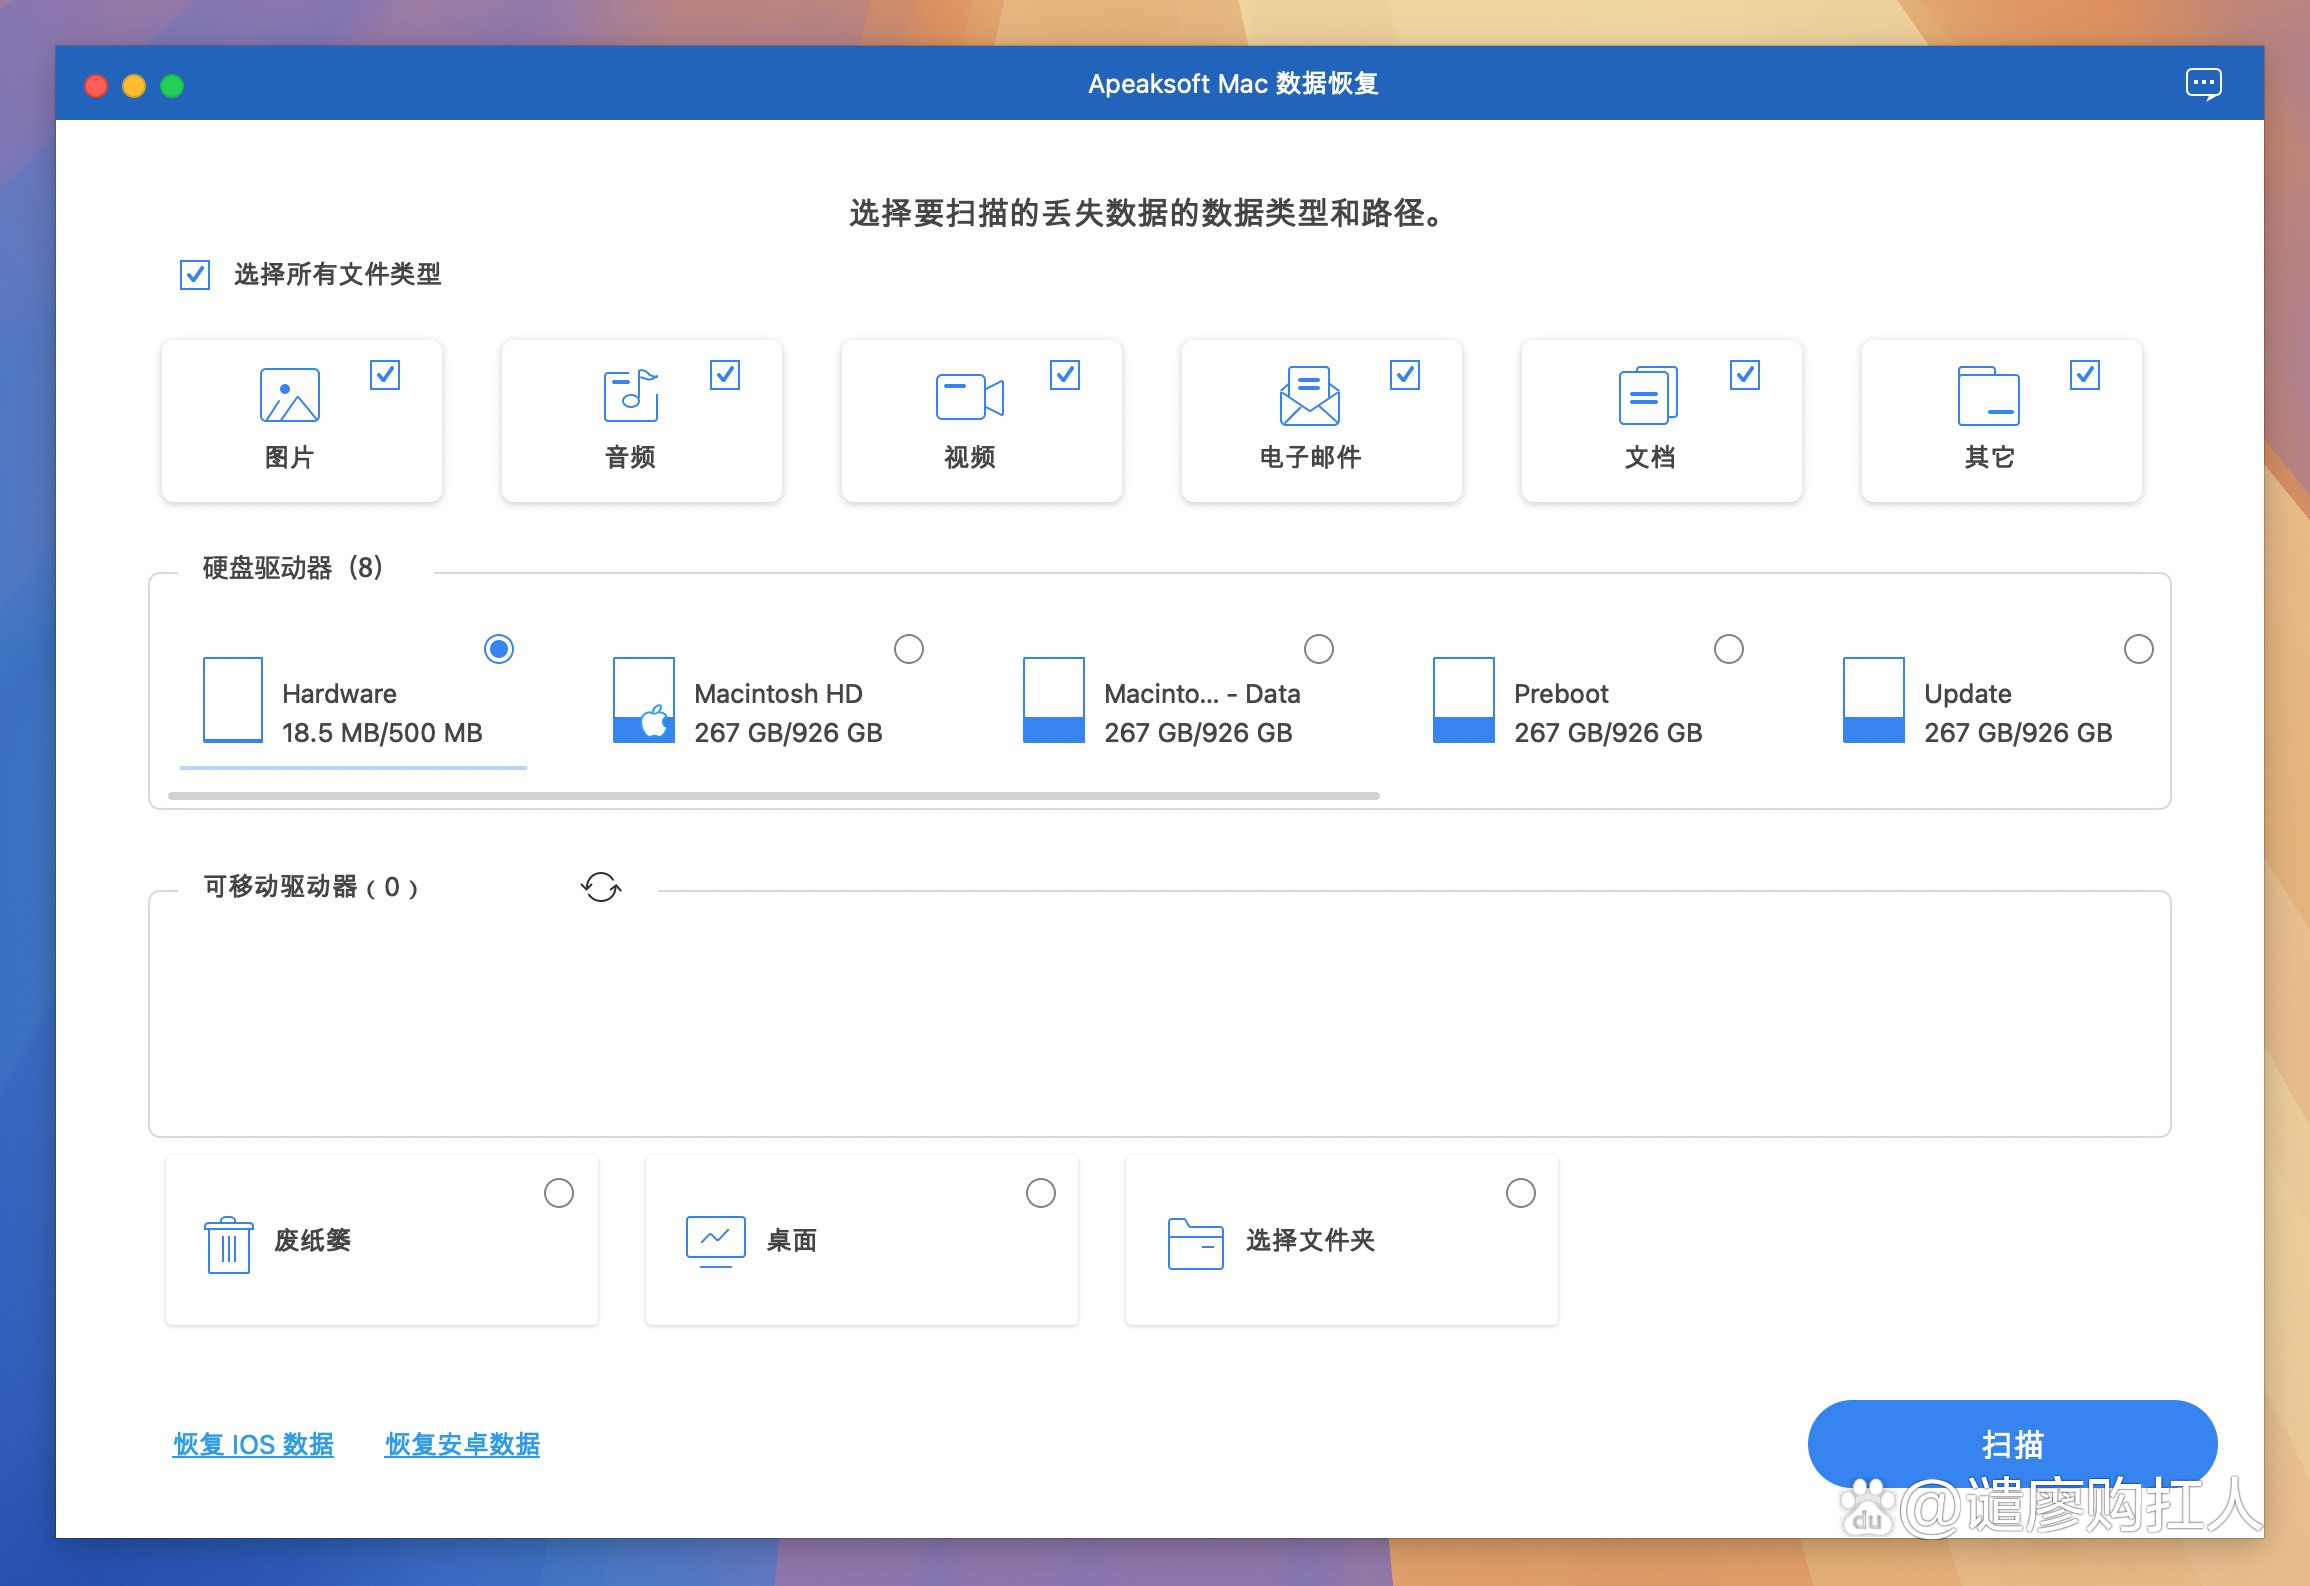Uncheck the 视频 file type checkbox
Screen dimensions: 2310x1586
pyautogui.click(x=1065, y=375)
